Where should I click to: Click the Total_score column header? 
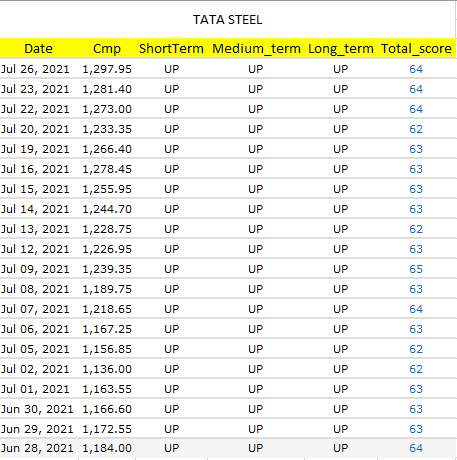click(x=416, y=49)
